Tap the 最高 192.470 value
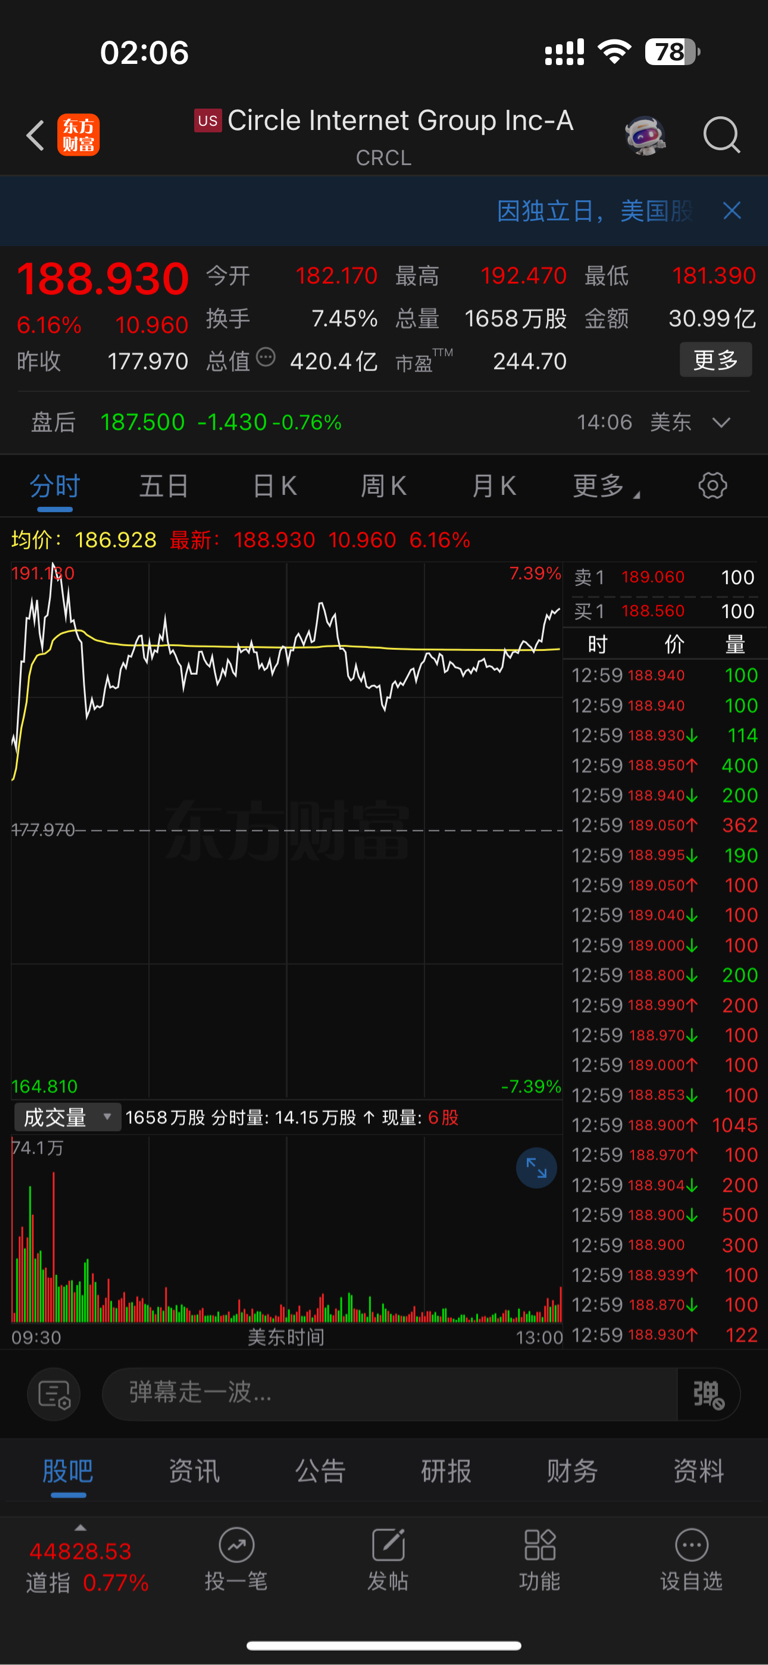Image resolution: width=768 pixels, height=1665 pixels. coord(523,276)
